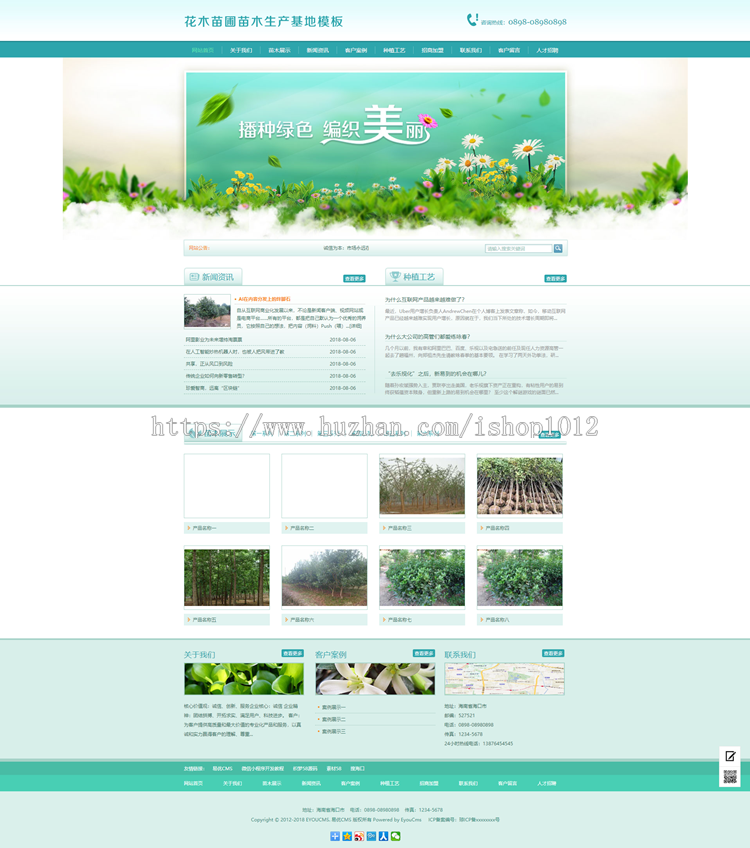Click the 新闻资讯 section heading icon
Viewport: 750px width, 848px height.
(194, 277)
